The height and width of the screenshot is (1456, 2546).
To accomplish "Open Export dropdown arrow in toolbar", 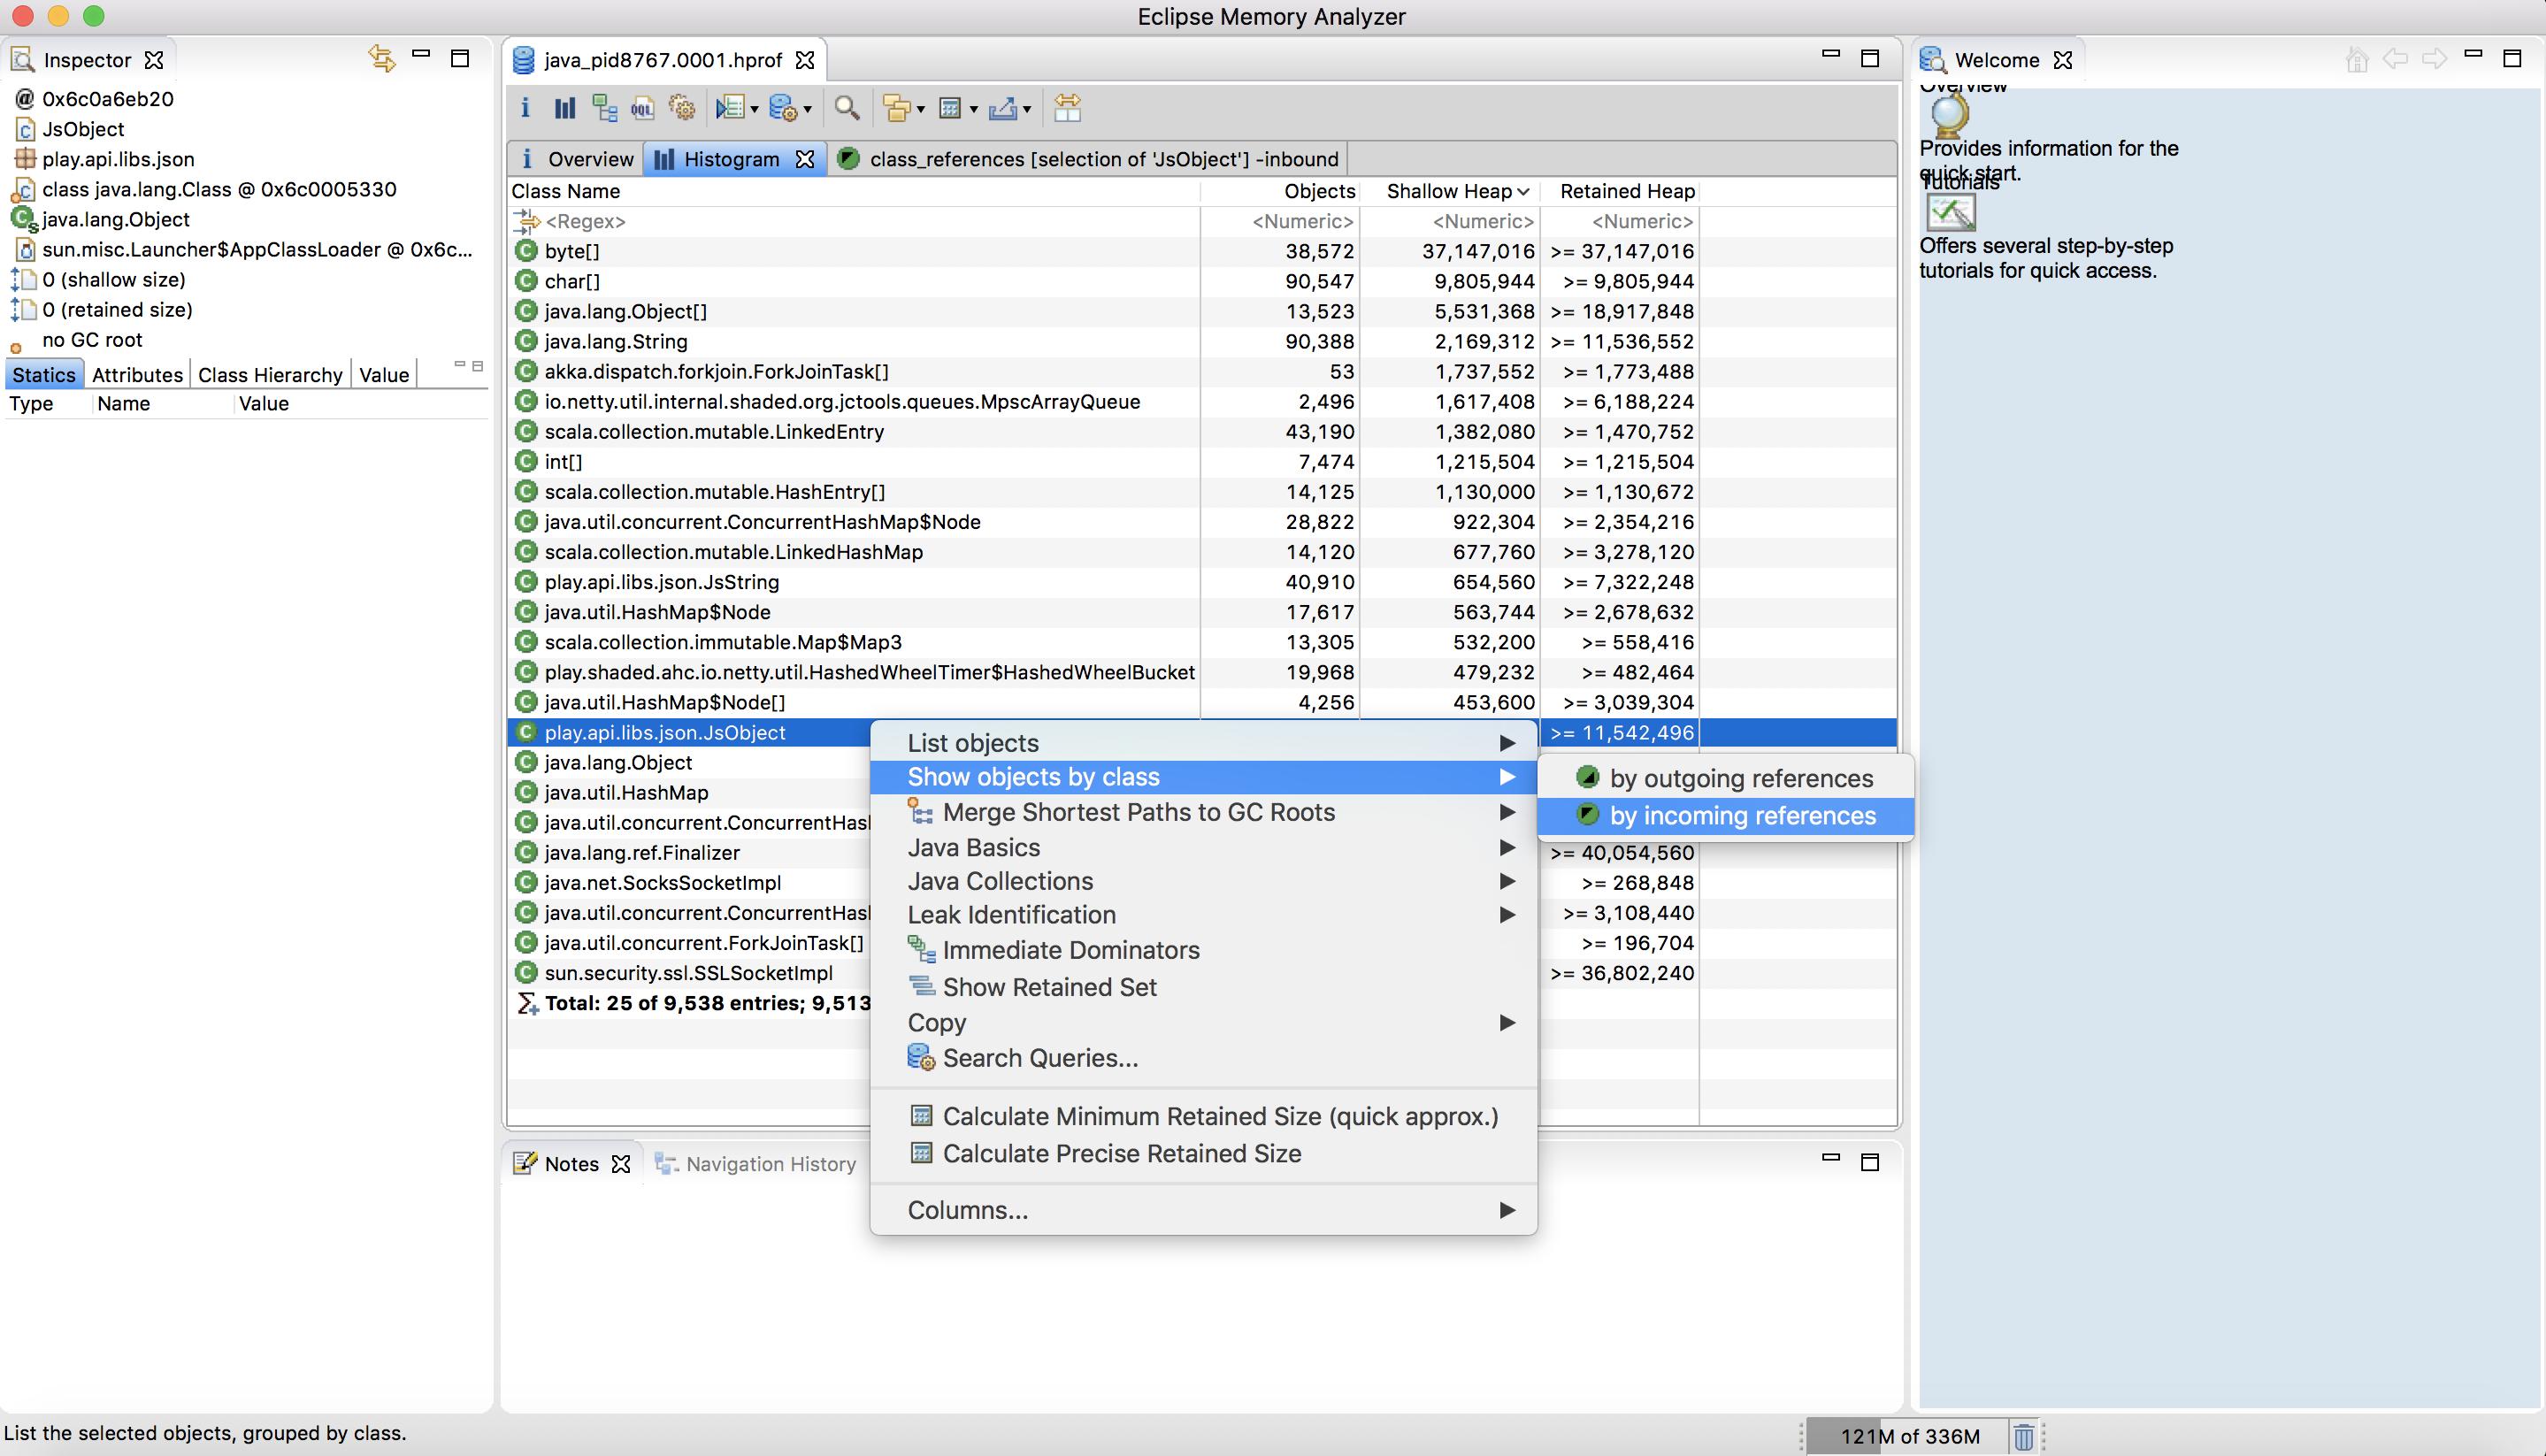I will pos(1027,109).
